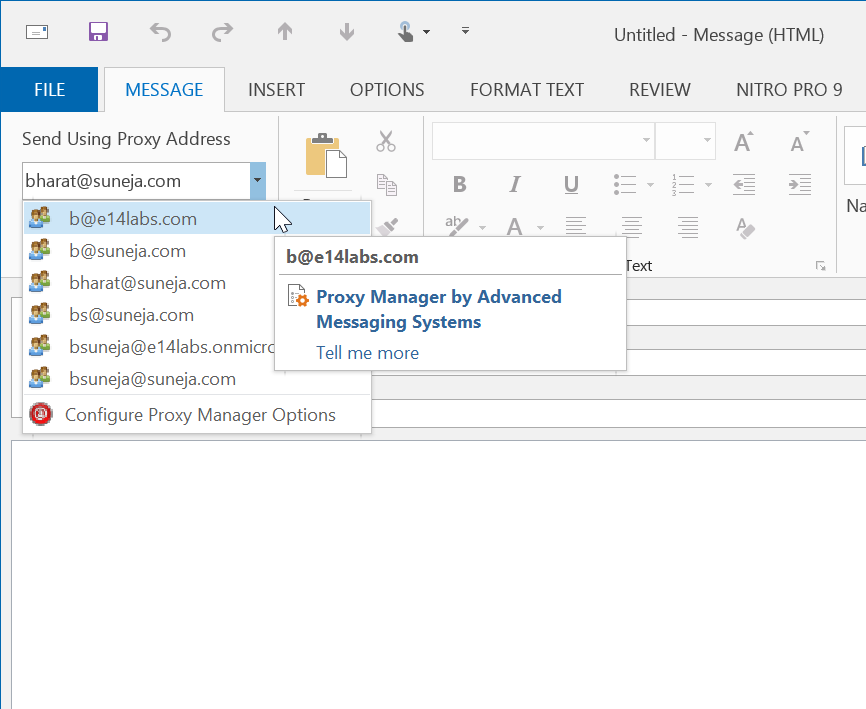Open font color dropdown arrow
The image size is (866, 709).
(540, 227)
